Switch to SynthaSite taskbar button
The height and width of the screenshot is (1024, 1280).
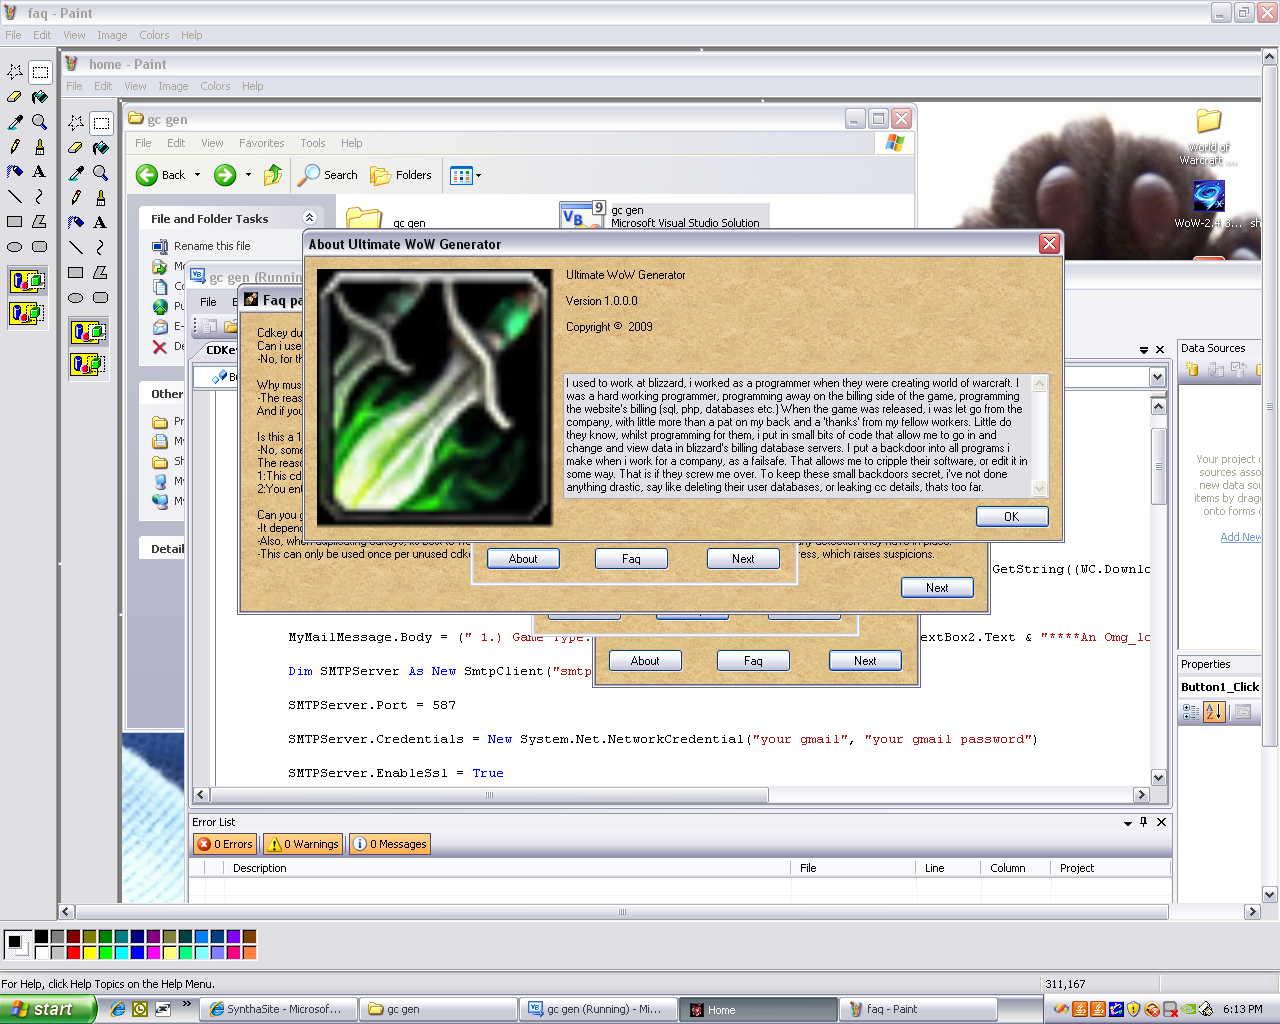click(276, 1009)
